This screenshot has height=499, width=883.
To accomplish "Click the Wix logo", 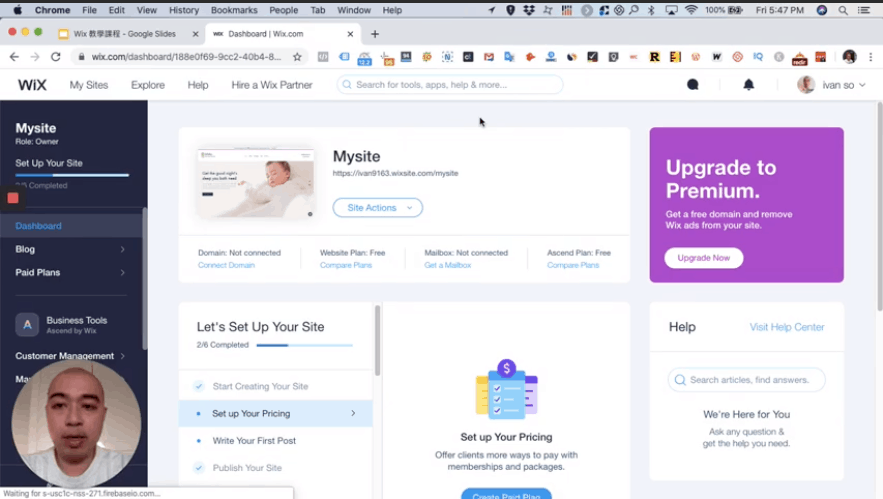I will click(32, 85).
